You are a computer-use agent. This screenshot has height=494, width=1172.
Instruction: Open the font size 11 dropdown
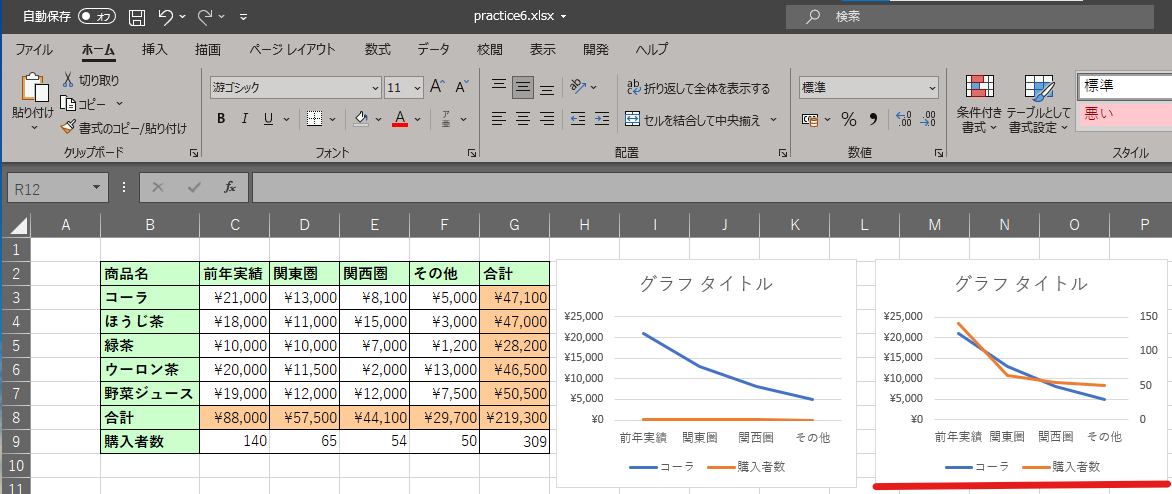416,87
